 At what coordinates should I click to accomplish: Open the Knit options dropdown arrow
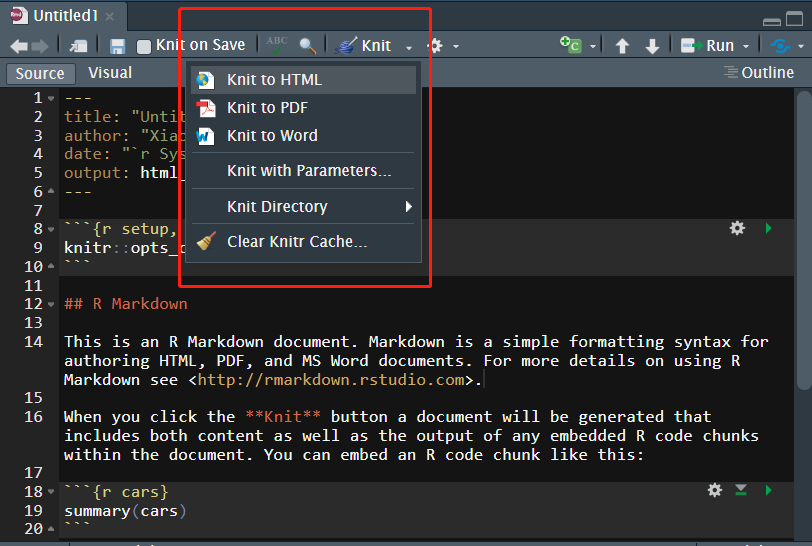tap(409, 47)
